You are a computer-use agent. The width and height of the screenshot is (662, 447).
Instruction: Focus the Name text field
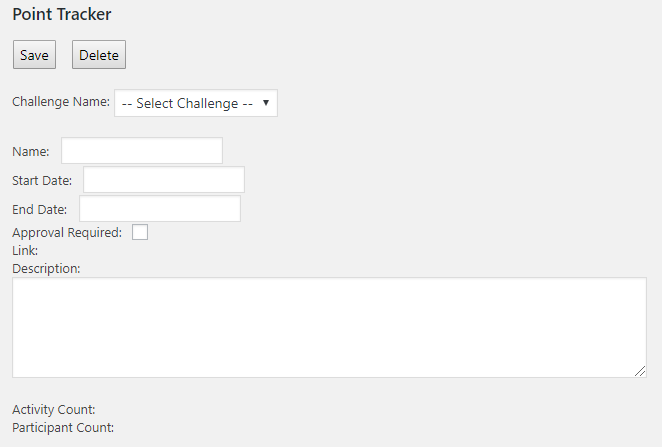pyautogui.click(x=142, y=150)
